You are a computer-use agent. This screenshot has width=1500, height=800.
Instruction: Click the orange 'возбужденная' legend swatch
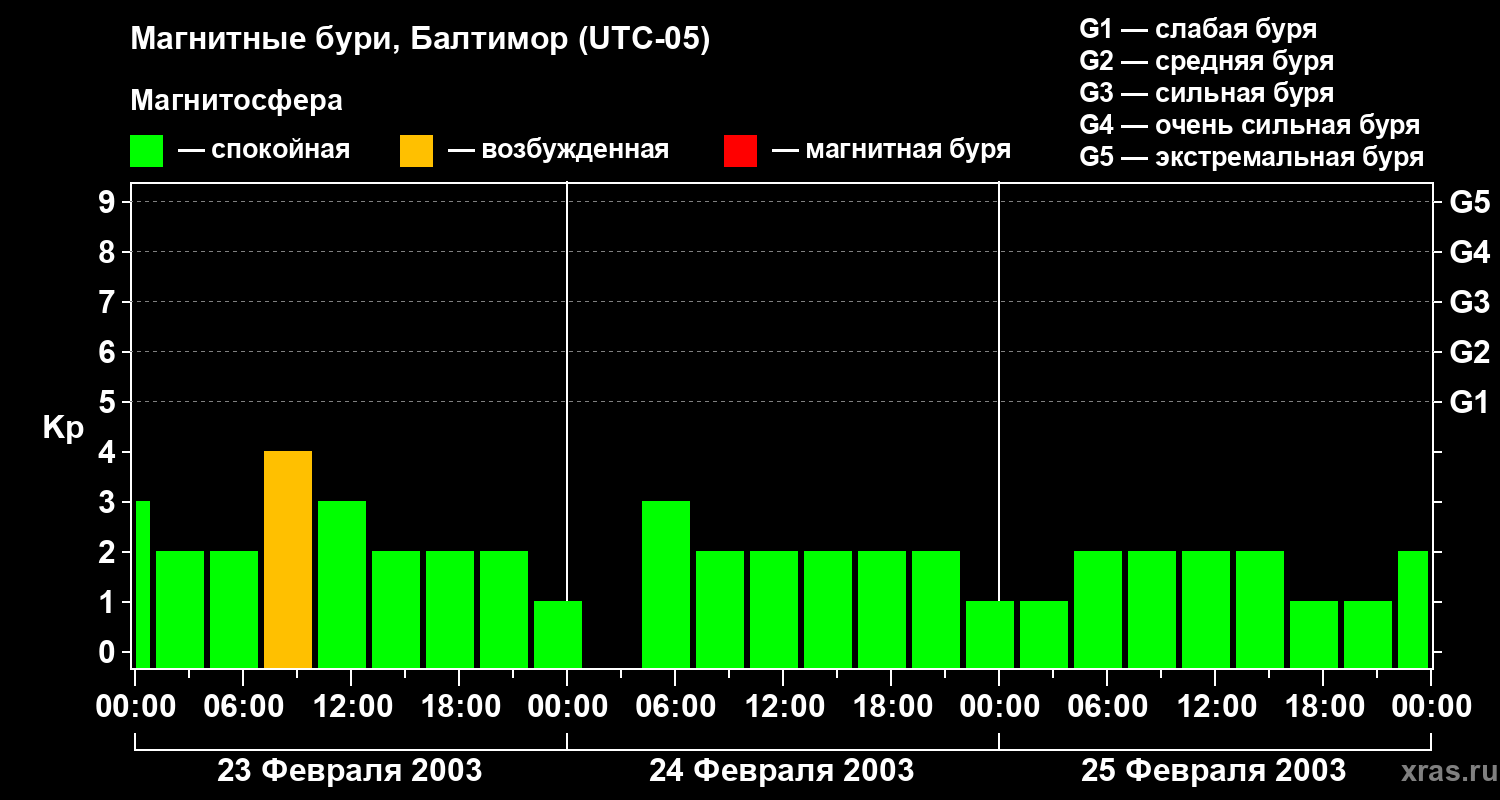[x=417, y=151]
